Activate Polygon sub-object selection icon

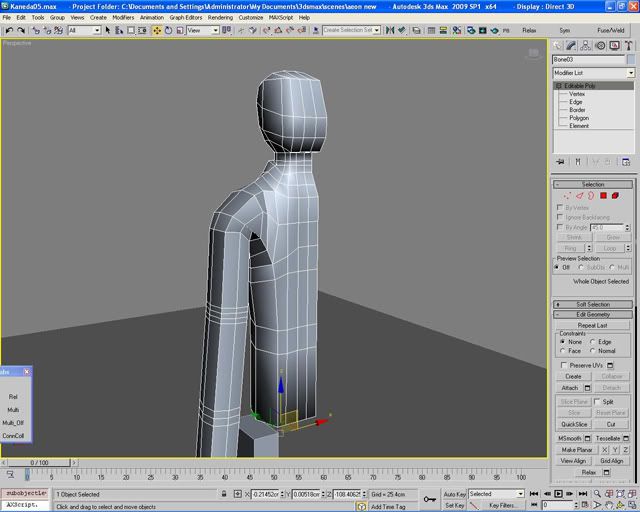pos(603,196)
